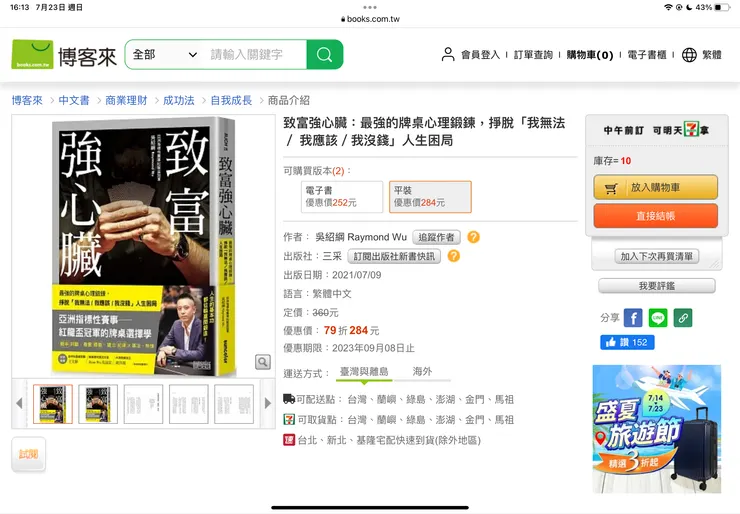Open 電子書櫃 link

pos(647,55)
